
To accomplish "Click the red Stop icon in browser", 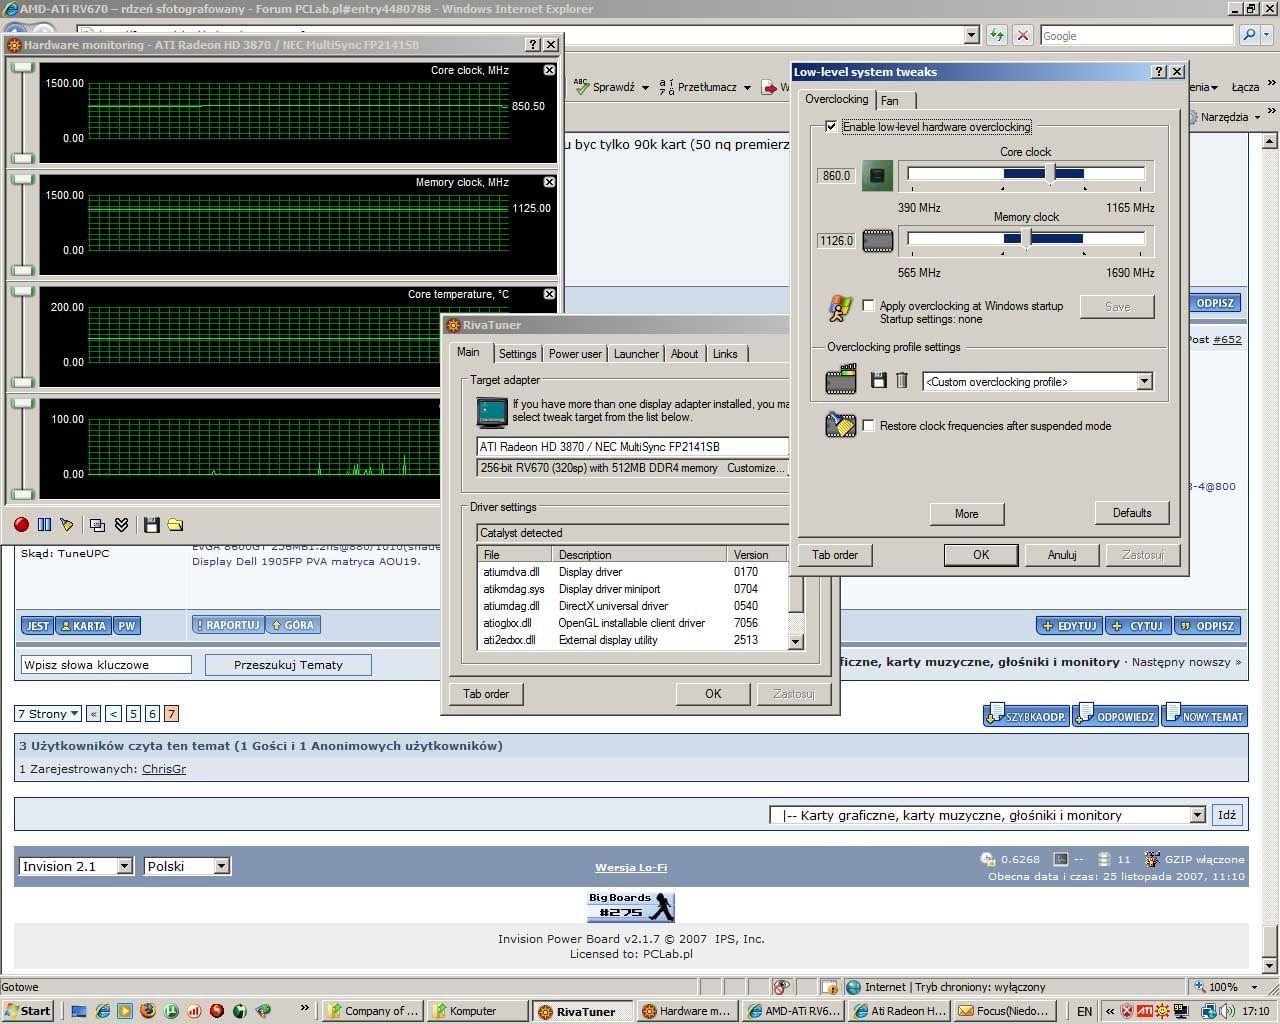I will tap(1022, 35).
